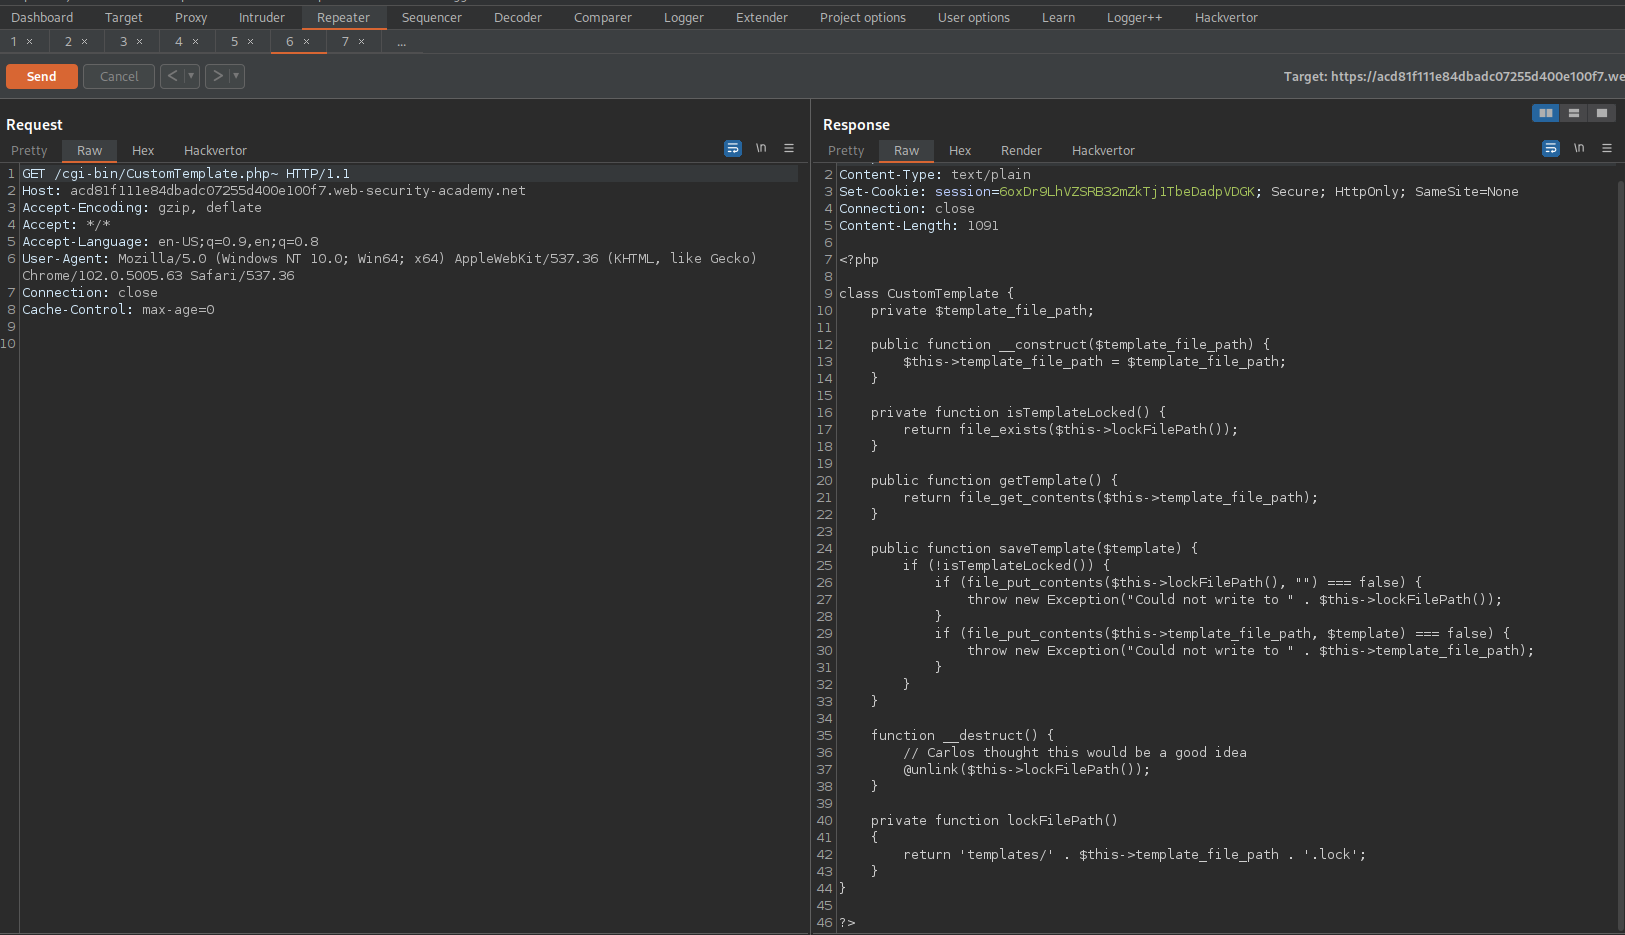The image size is (1625, 935).
Task: Add a new Repeater tab via ellipsis
Action: 401,42
